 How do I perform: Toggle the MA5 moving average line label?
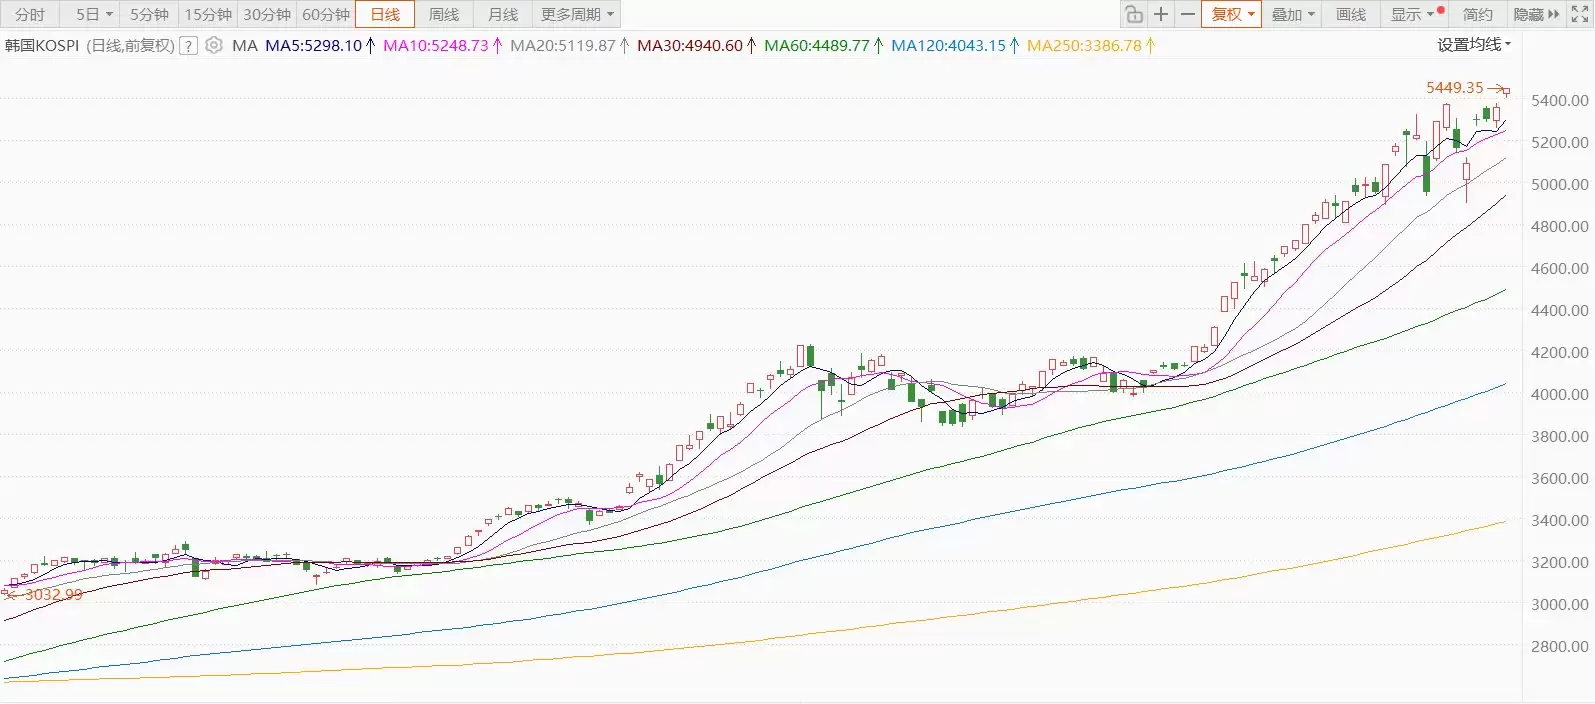[313, 46]
